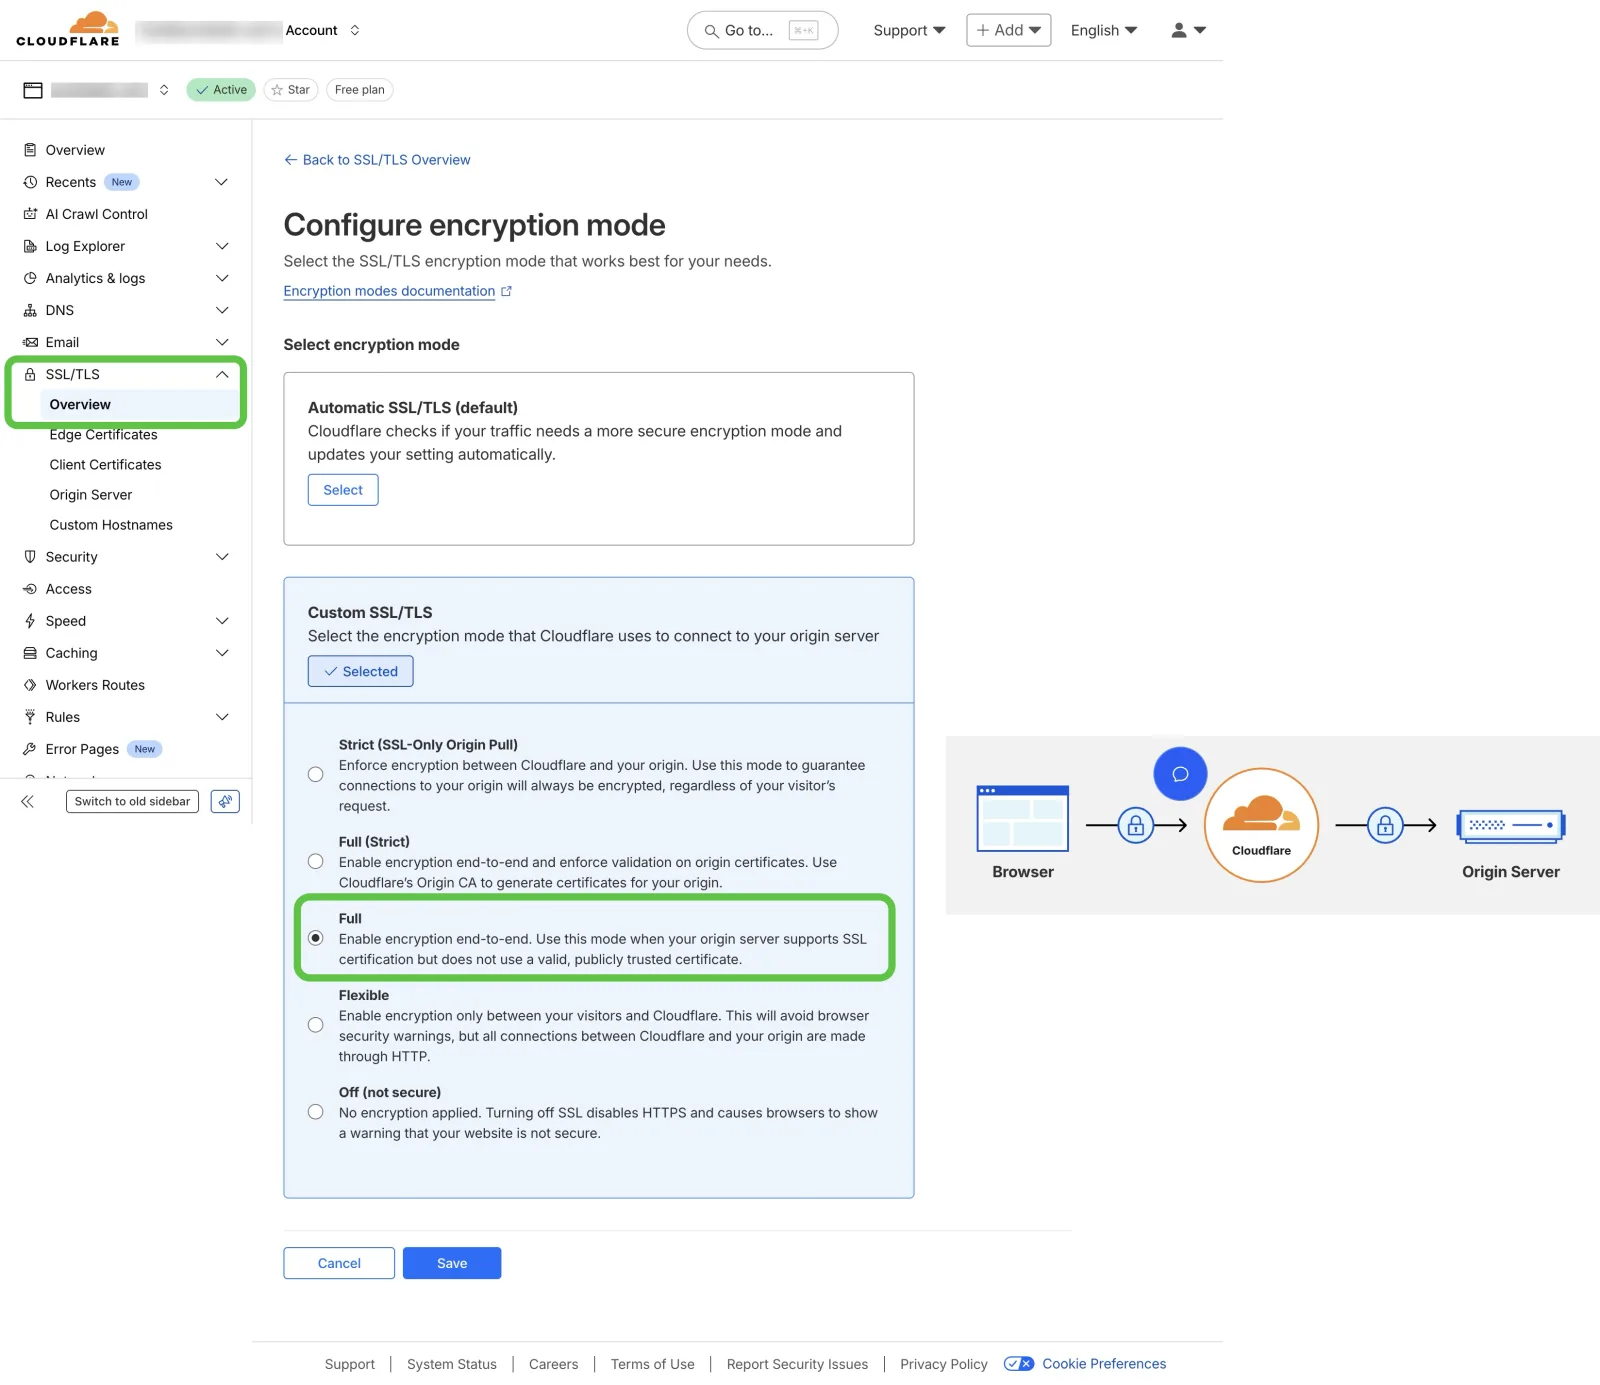Click the DNS network icon

pyautogui.click(x=30, y=310)
